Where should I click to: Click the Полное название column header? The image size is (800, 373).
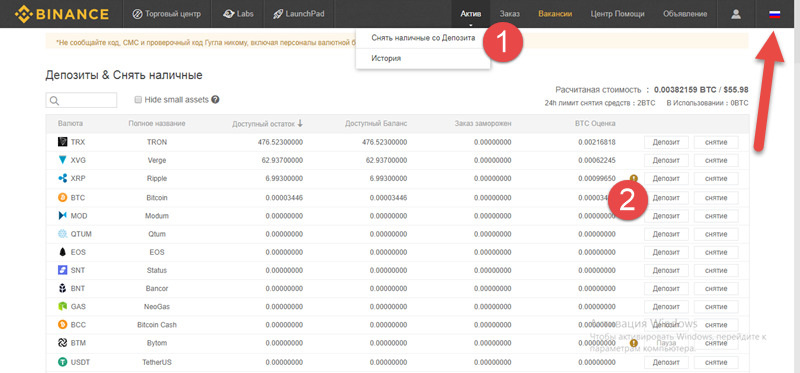157,123
